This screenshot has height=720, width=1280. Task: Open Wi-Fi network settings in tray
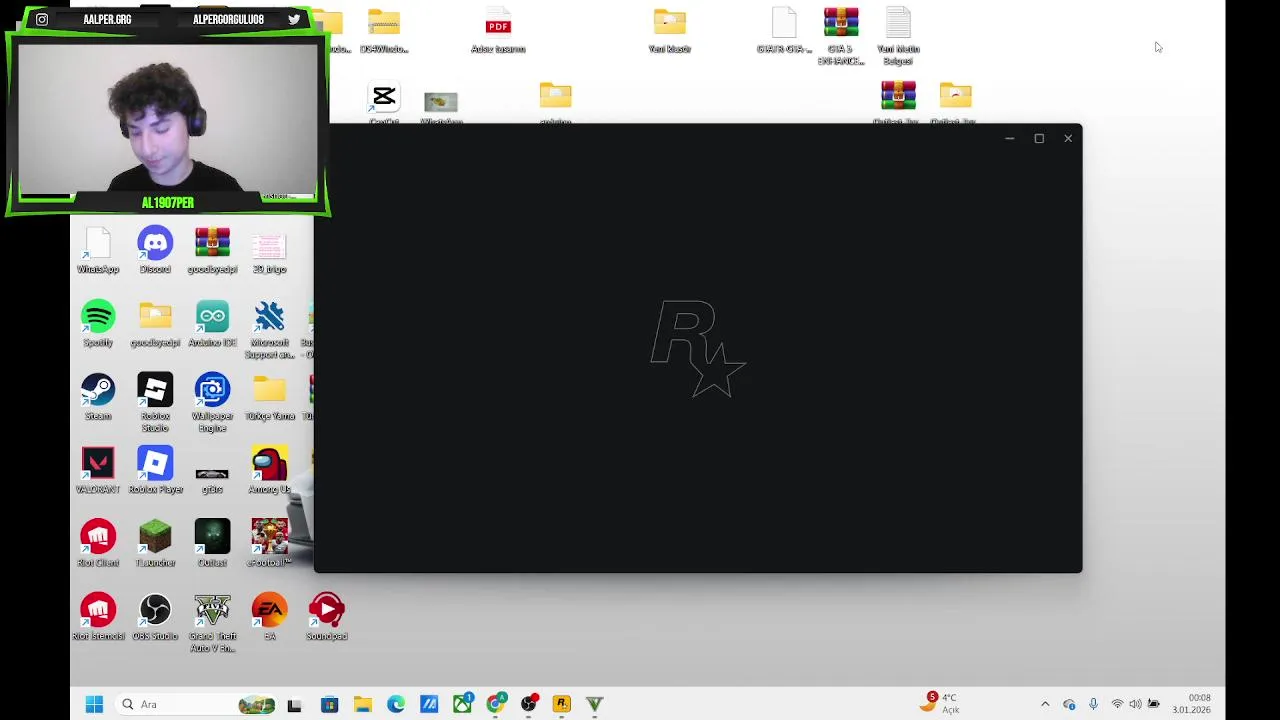tap(1117, 704)
